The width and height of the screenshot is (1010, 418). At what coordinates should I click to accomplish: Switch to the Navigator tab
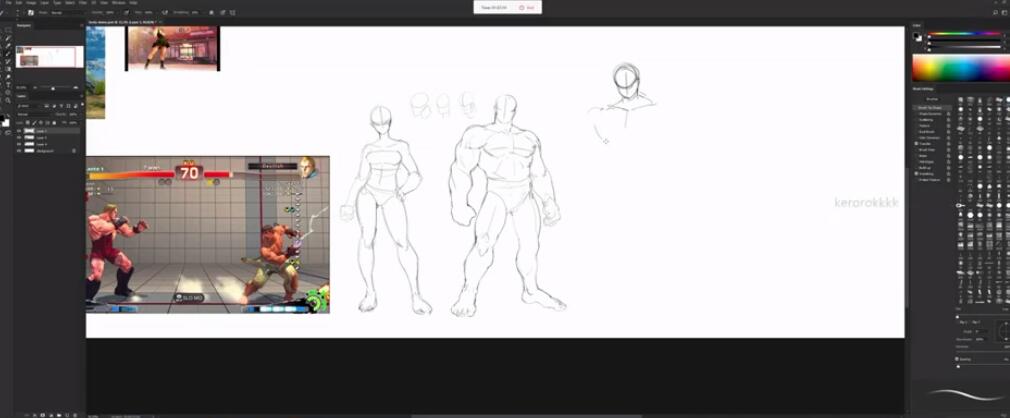point(24,25)
